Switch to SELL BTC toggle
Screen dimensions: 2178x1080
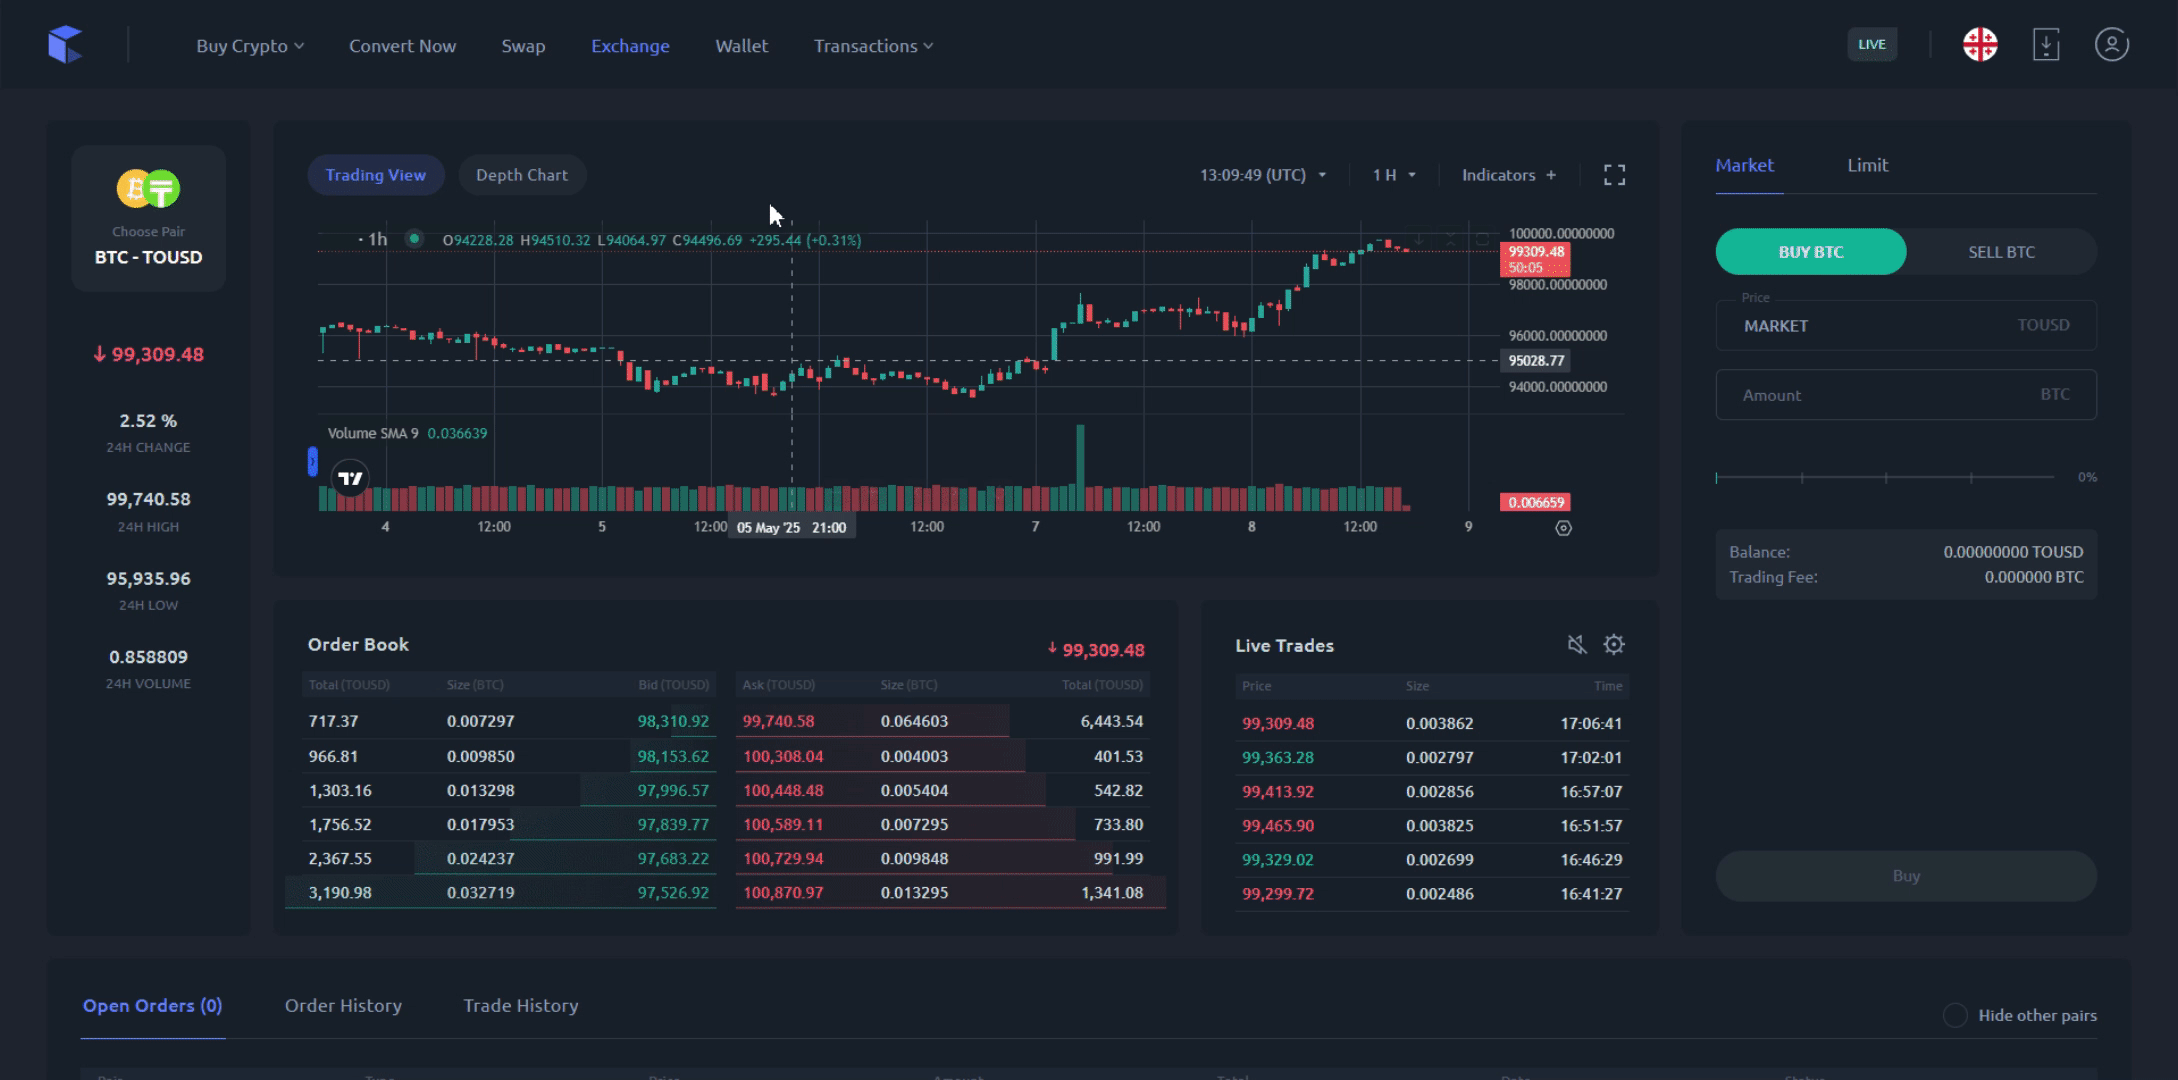[2001, 252]
